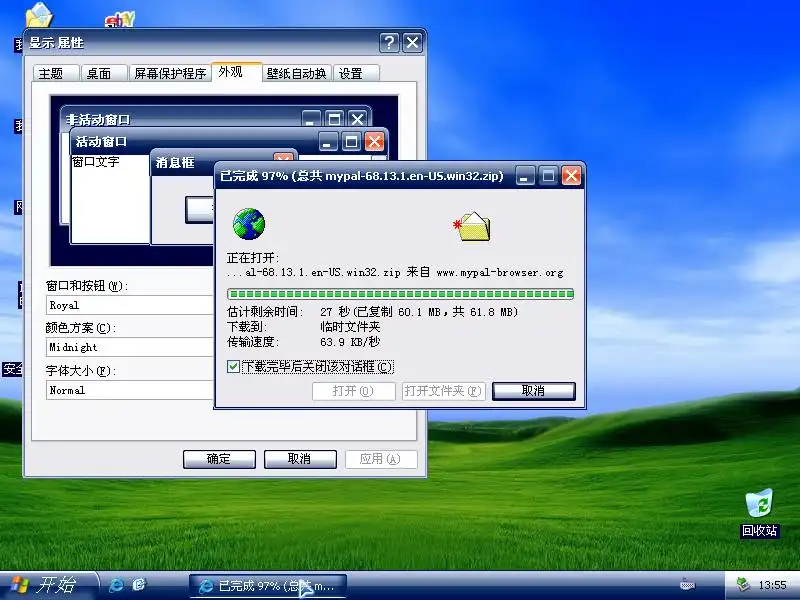Select the 外观 tab

[236, 72]
